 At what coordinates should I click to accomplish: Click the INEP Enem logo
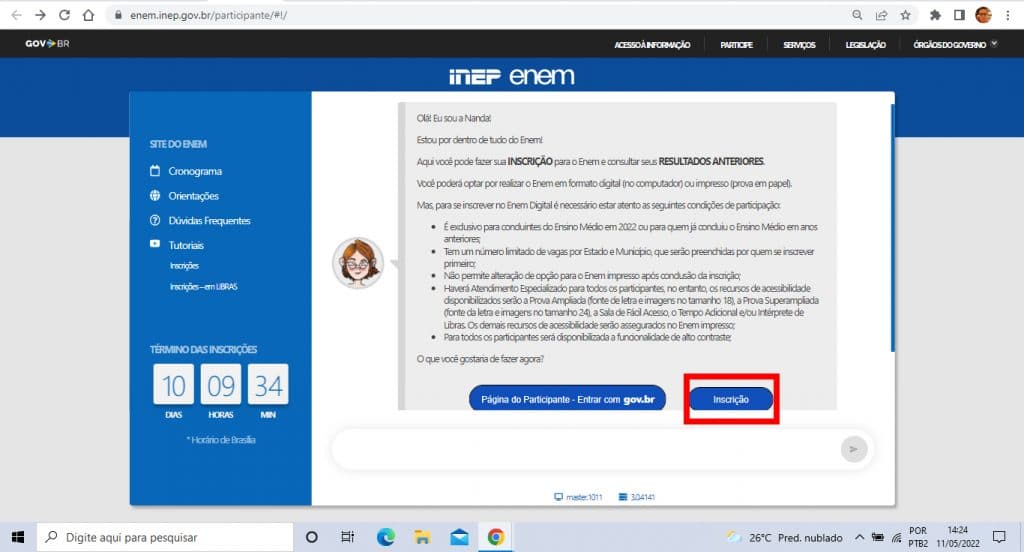pos(511,76)
